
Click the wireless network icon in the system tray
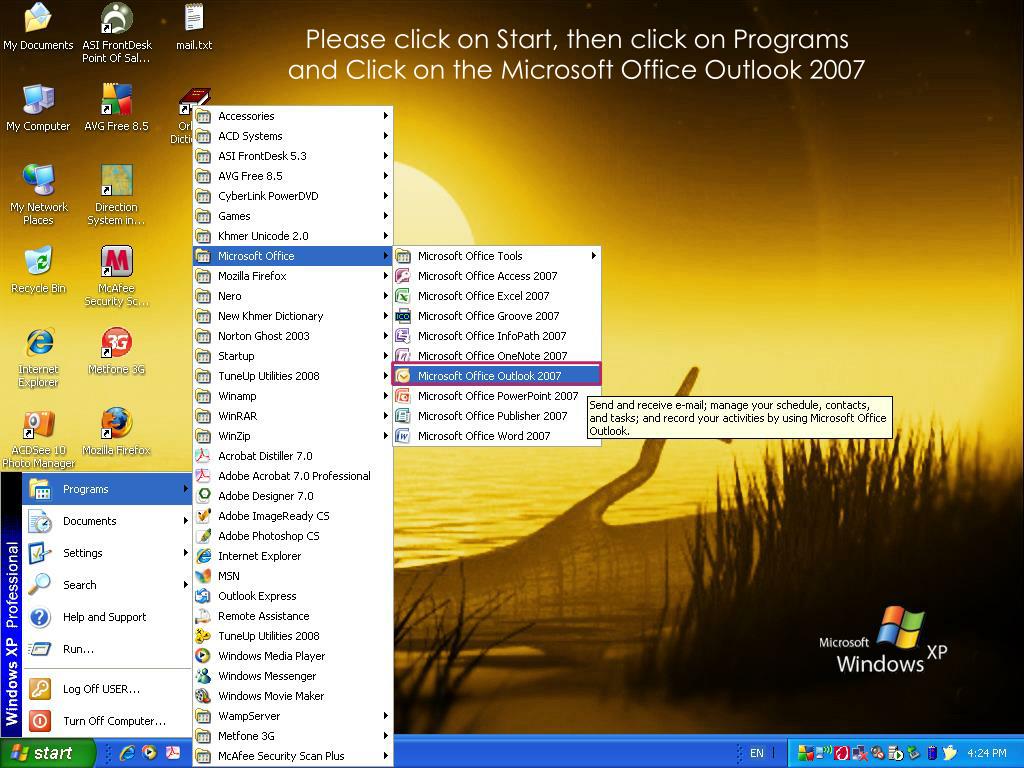(x=824, y=753)
